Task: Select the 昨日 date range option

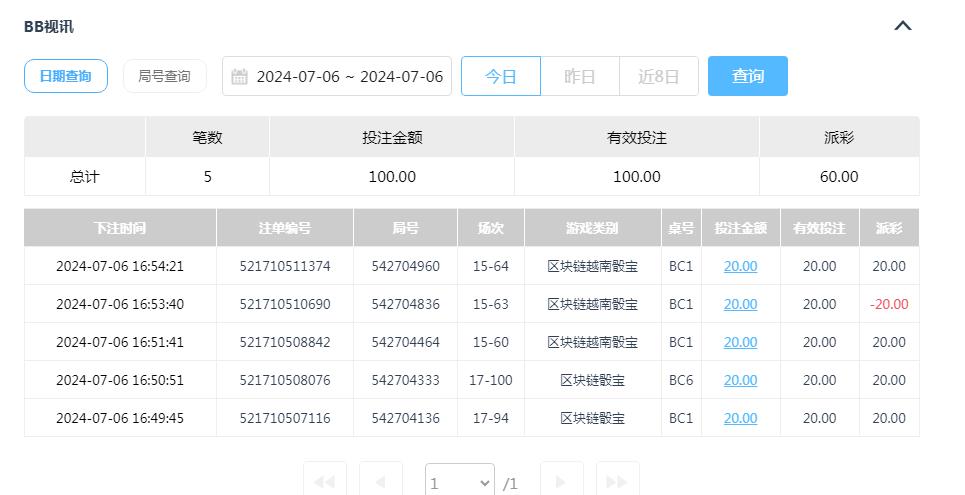Action: tap(580, 76)
